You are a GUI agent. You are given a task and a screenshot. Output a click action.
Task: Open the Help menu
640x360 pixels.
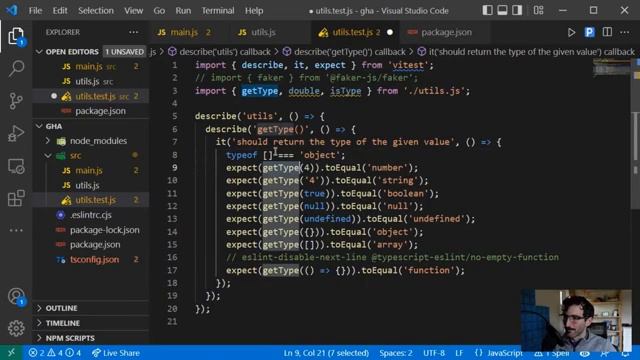pos(254,10)
